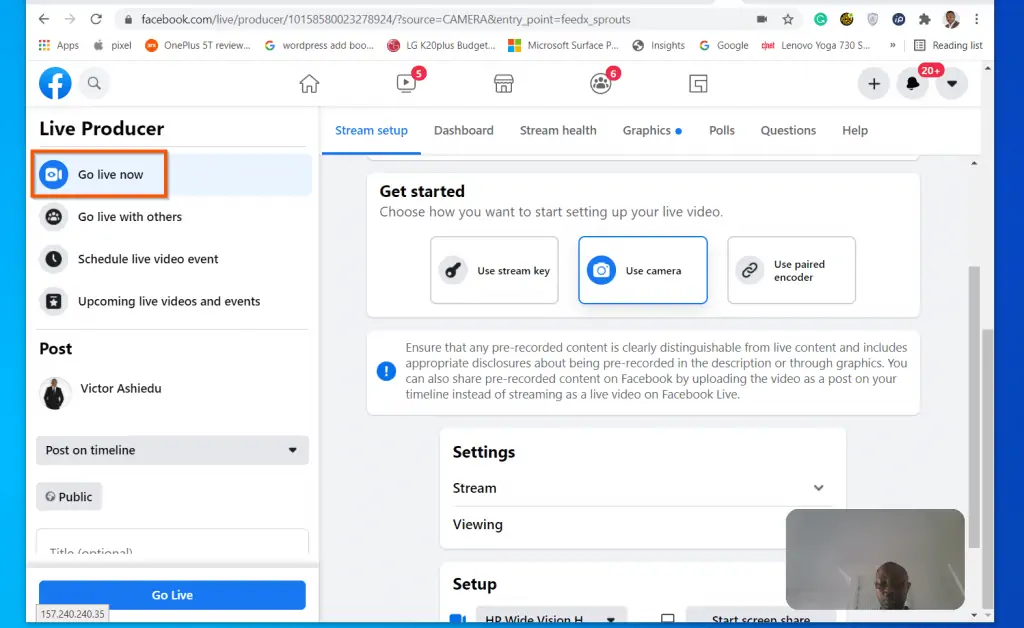
Task: Open the wordpress add boo... bookmark
Action: coord(319,45)
